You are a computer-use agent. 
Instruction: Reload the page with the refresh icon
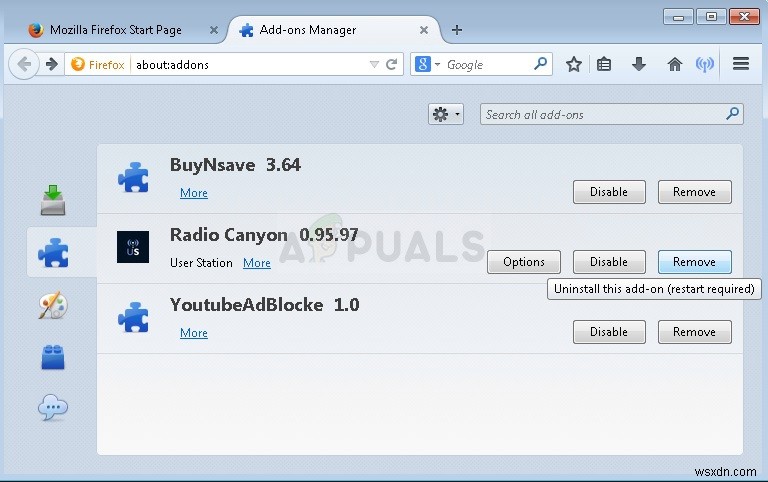(391, 64)
